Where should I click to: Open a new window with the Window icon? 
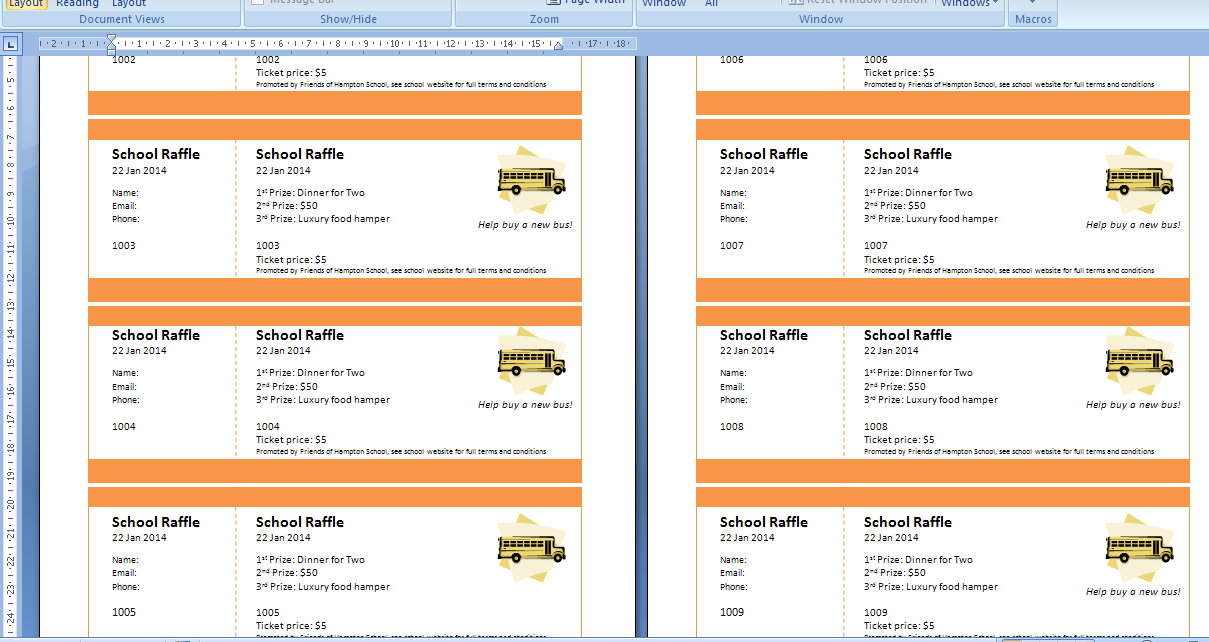click(664, 3)
